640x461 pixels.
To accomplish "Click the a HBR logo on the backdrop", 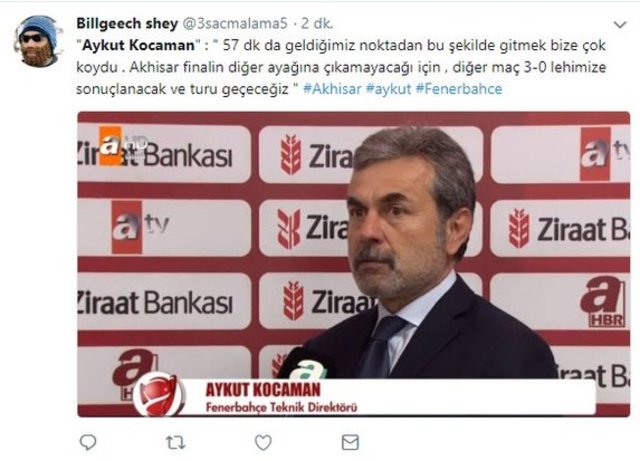I will 603,302.
